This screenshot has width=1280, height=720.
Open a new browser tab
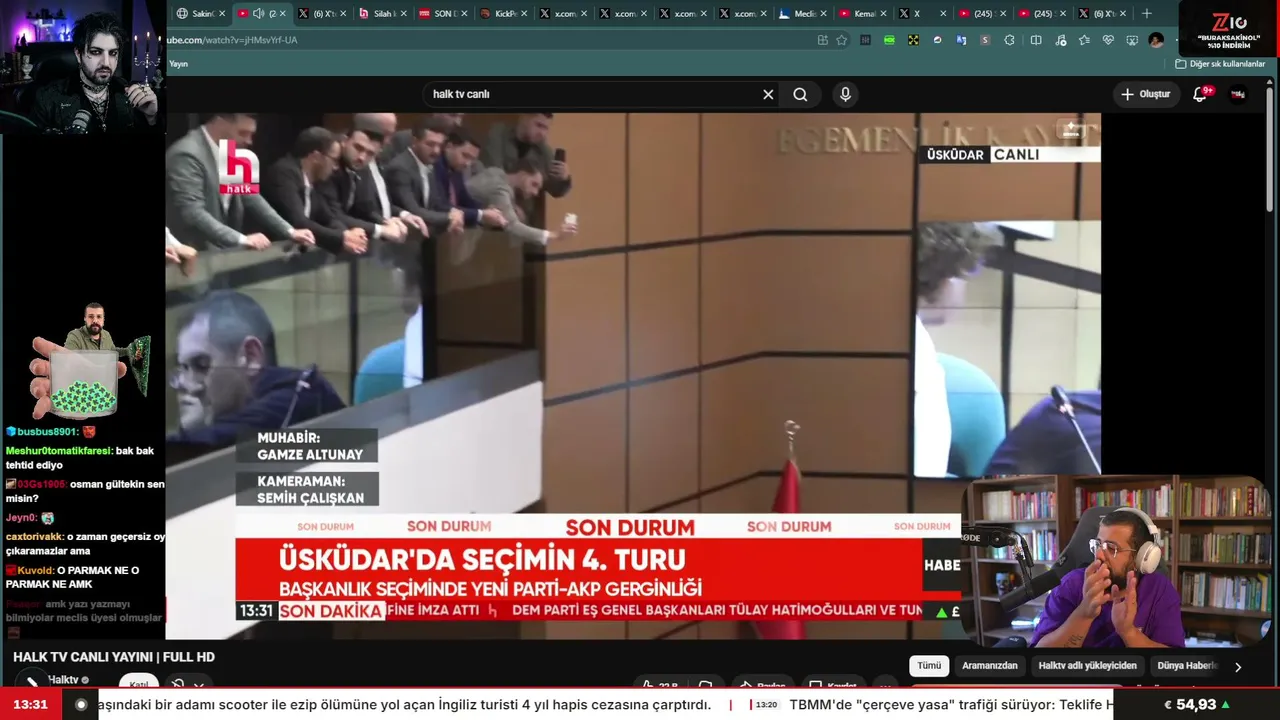[1146, 14]
